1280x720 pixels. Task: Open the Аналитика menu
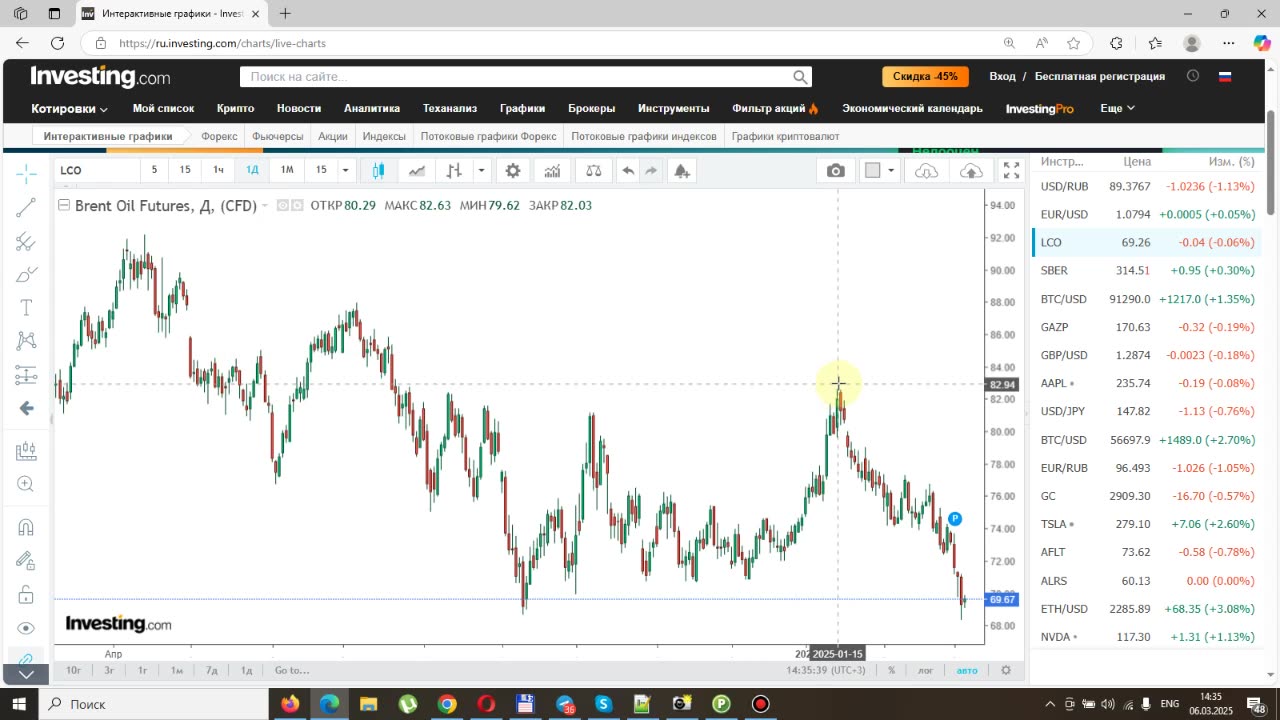(x=372, y=108)
